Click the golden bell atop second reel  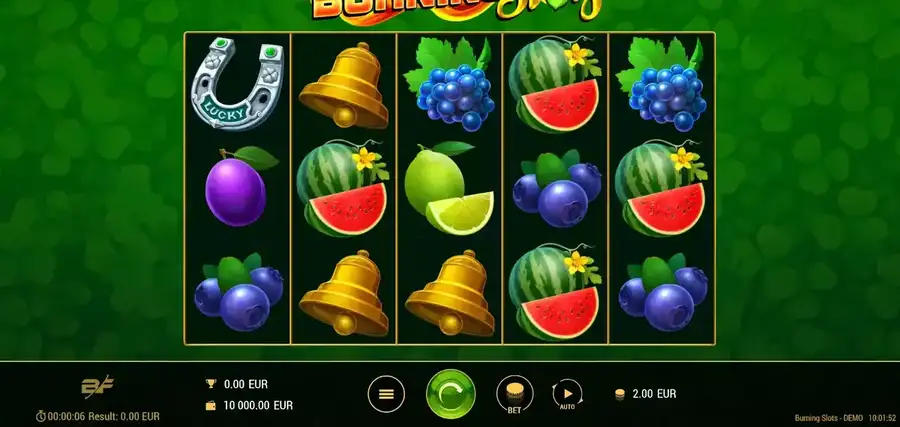pos(343,86)
